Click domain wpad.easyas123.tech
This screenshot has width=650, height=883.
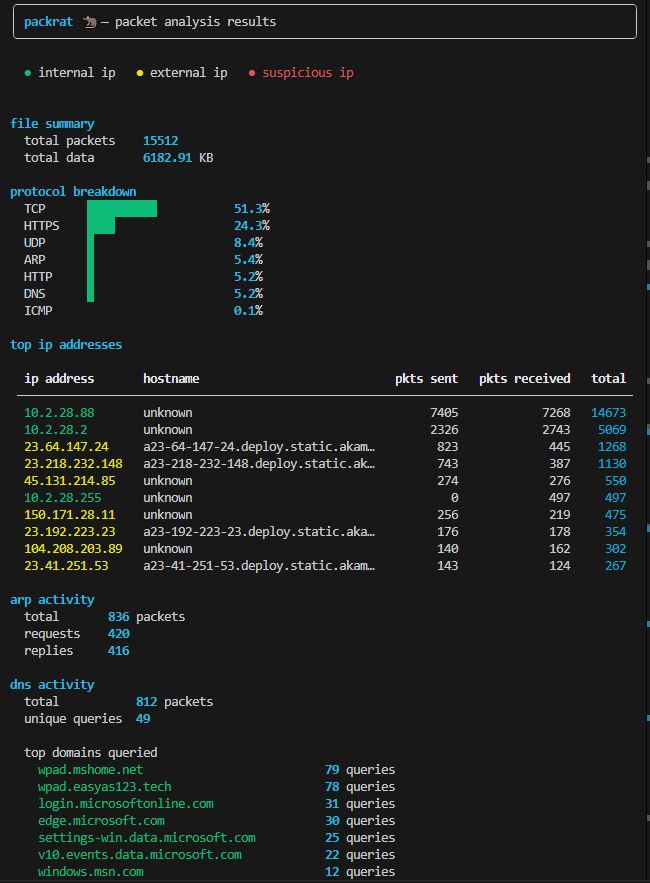click(x=105, y=786)
